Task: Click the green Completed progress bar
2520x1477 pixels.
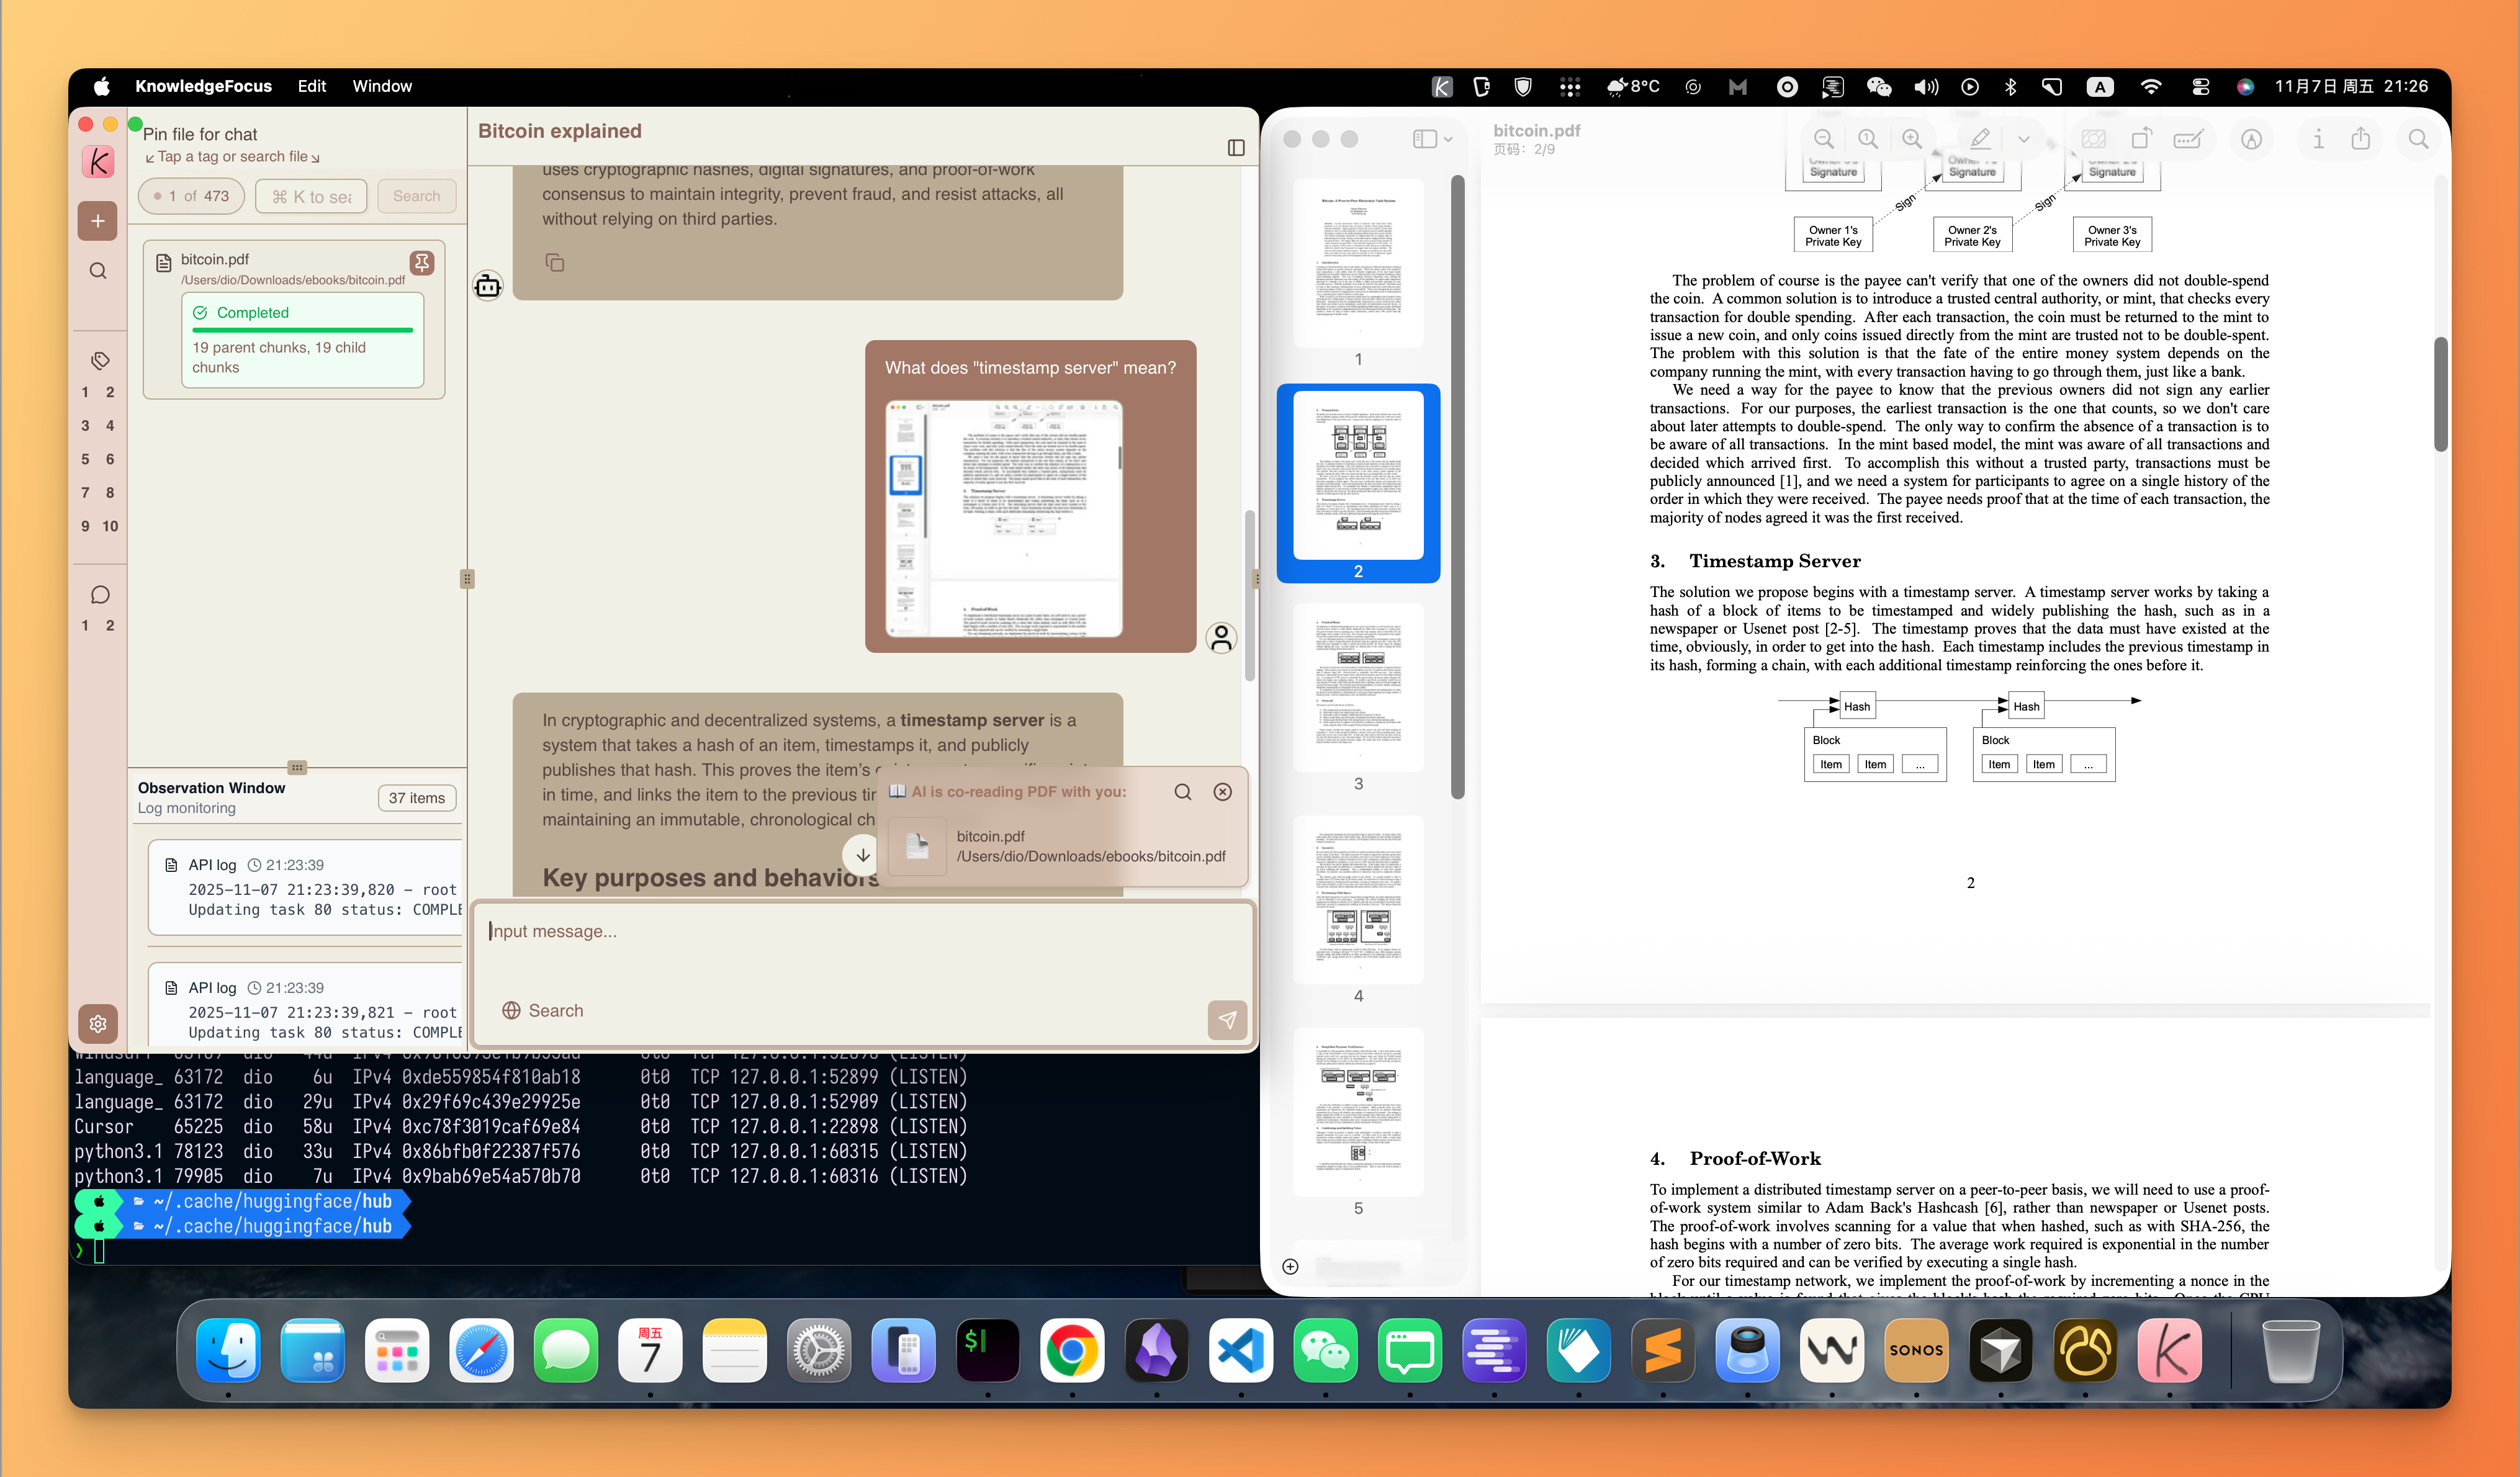Action: [302, 330]
